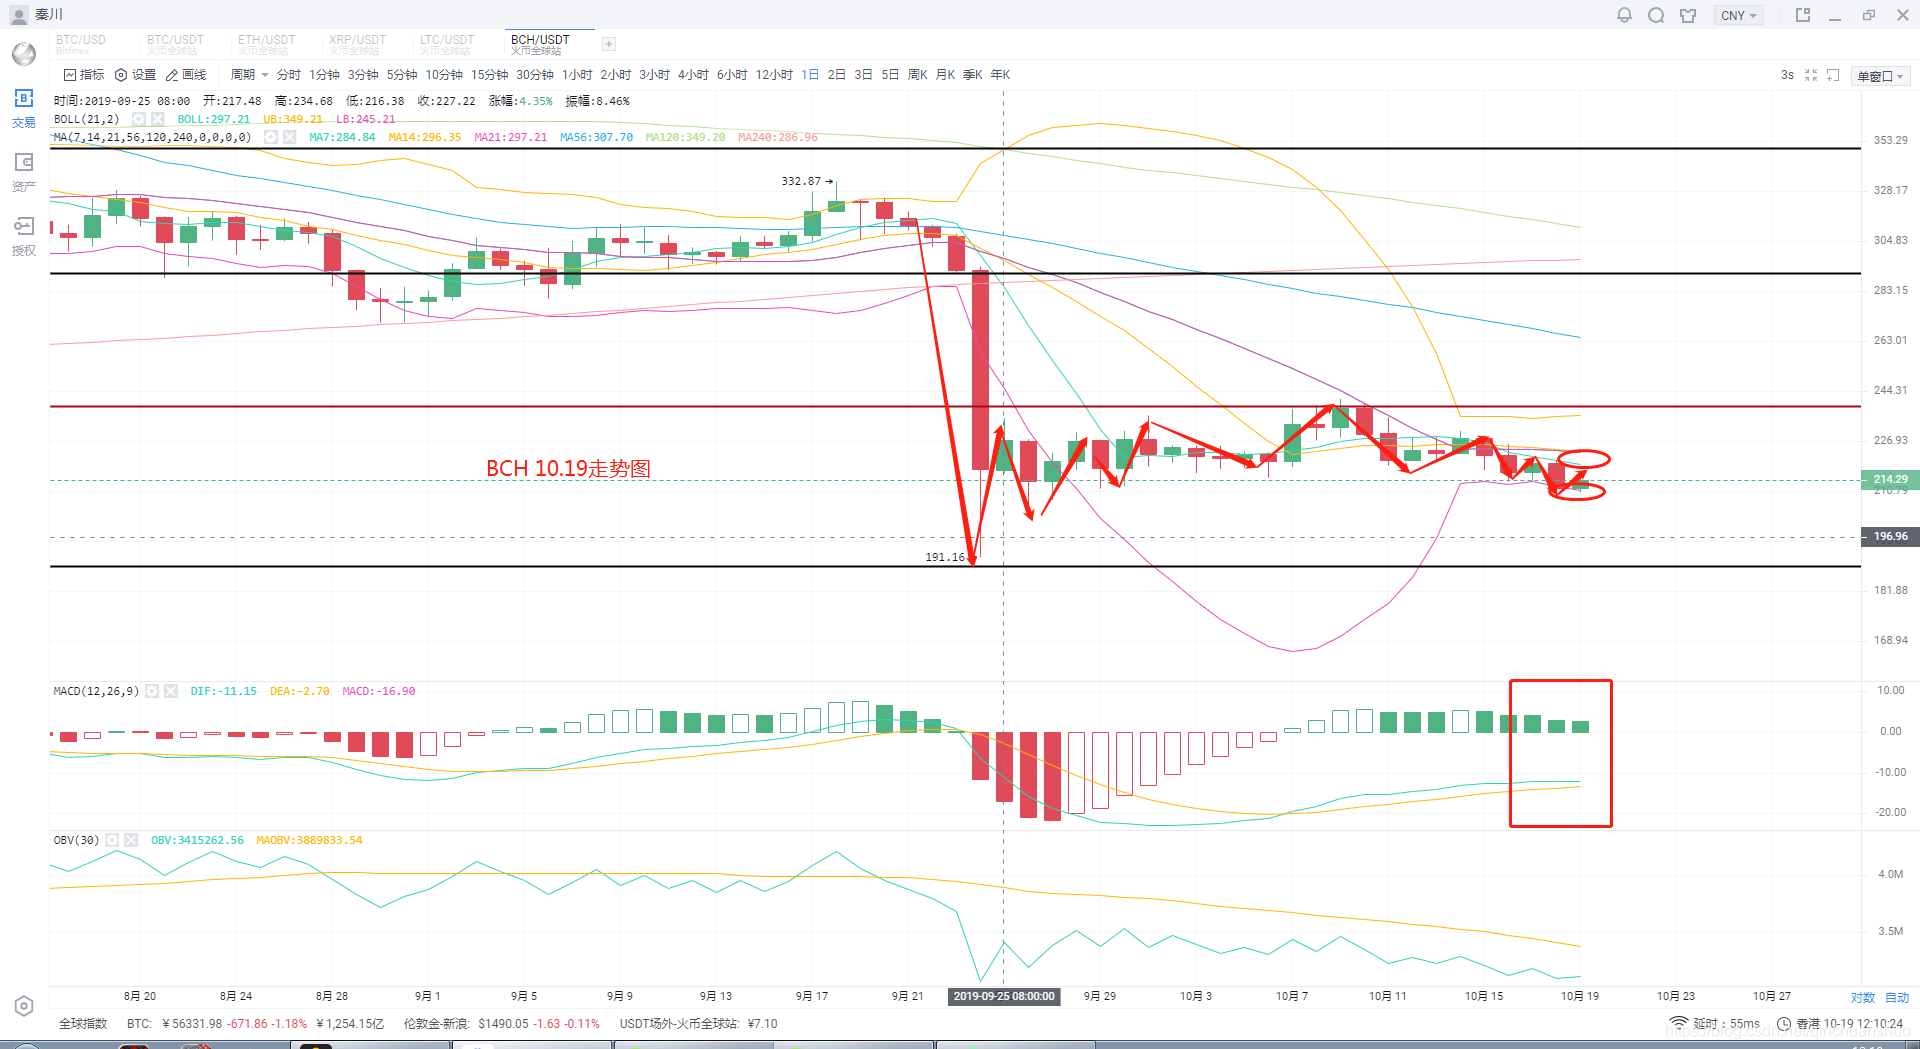
Task: Activate the 画线 draw line tool
Action: [186, 75]
